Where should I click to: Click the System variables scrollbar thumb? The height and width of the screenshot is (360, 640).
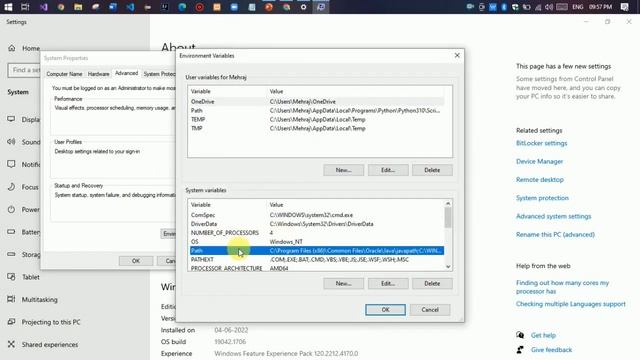click(448, 218)
